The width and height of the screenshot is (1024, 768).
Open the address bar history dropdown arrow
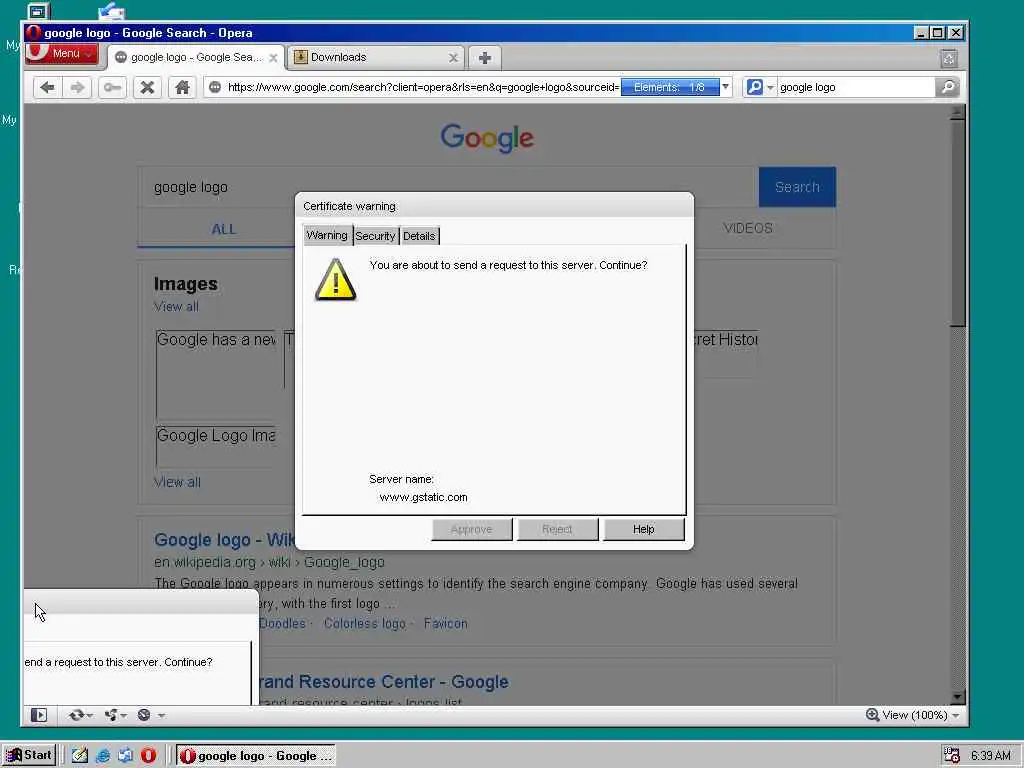(x=725, y=87)
